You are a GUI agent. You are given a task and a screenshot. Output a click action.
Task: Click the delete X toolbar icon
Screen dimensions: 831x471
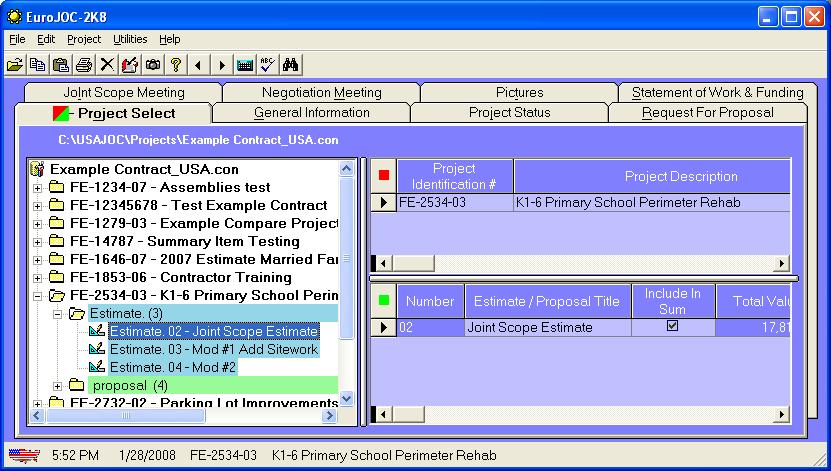tap(107, 65)
